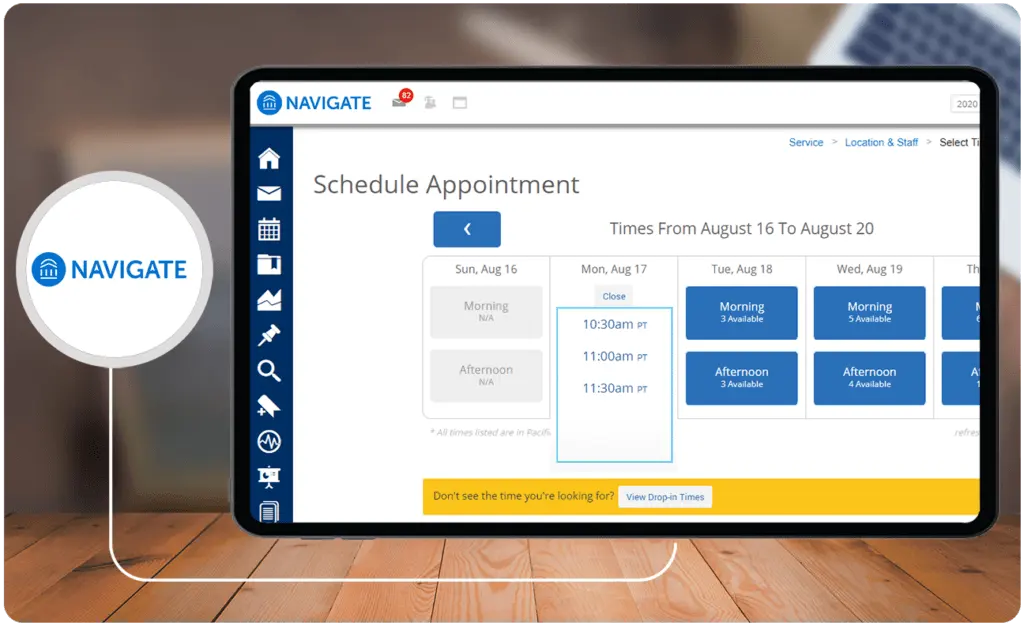Choose the 11:30am PT time slot
Image resolution: width=1024 pixels, height=626 pixels.
615,388
